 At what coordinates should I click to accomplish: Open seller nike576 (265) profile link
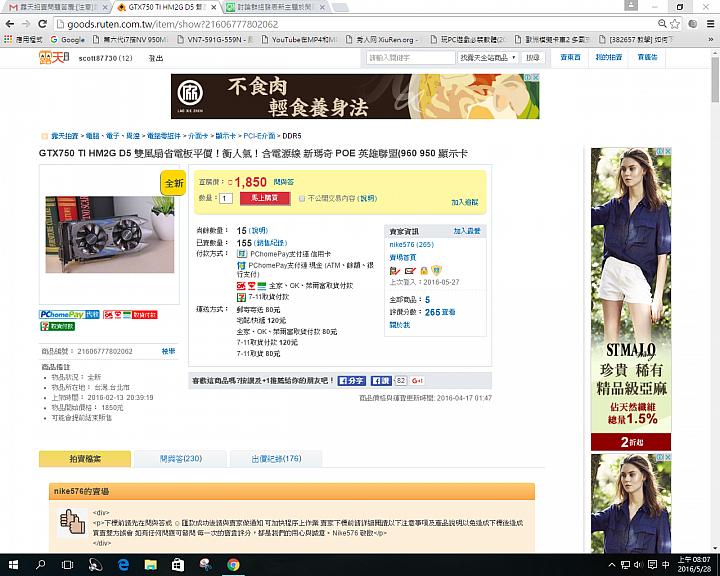[411, 244]
